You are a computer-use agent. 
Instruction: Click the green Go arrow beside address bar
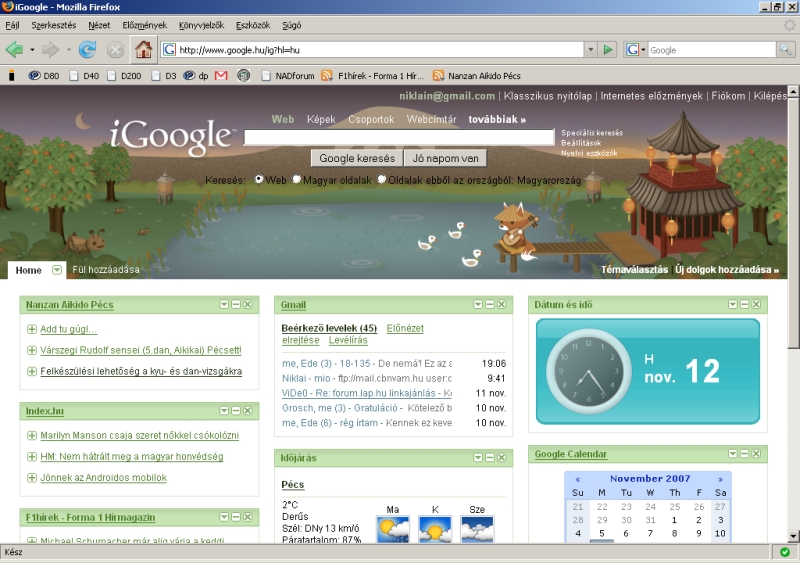click(608, 50)
